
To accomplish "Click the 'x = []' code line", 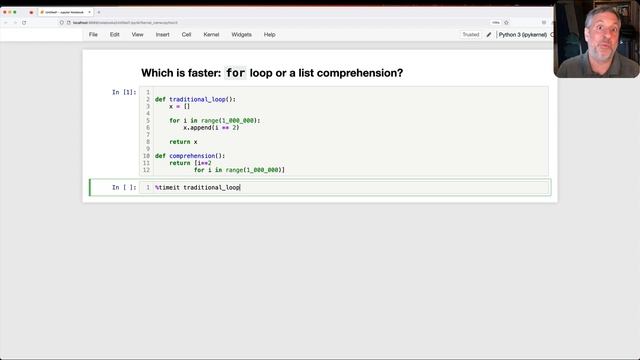I will [180, 106].
